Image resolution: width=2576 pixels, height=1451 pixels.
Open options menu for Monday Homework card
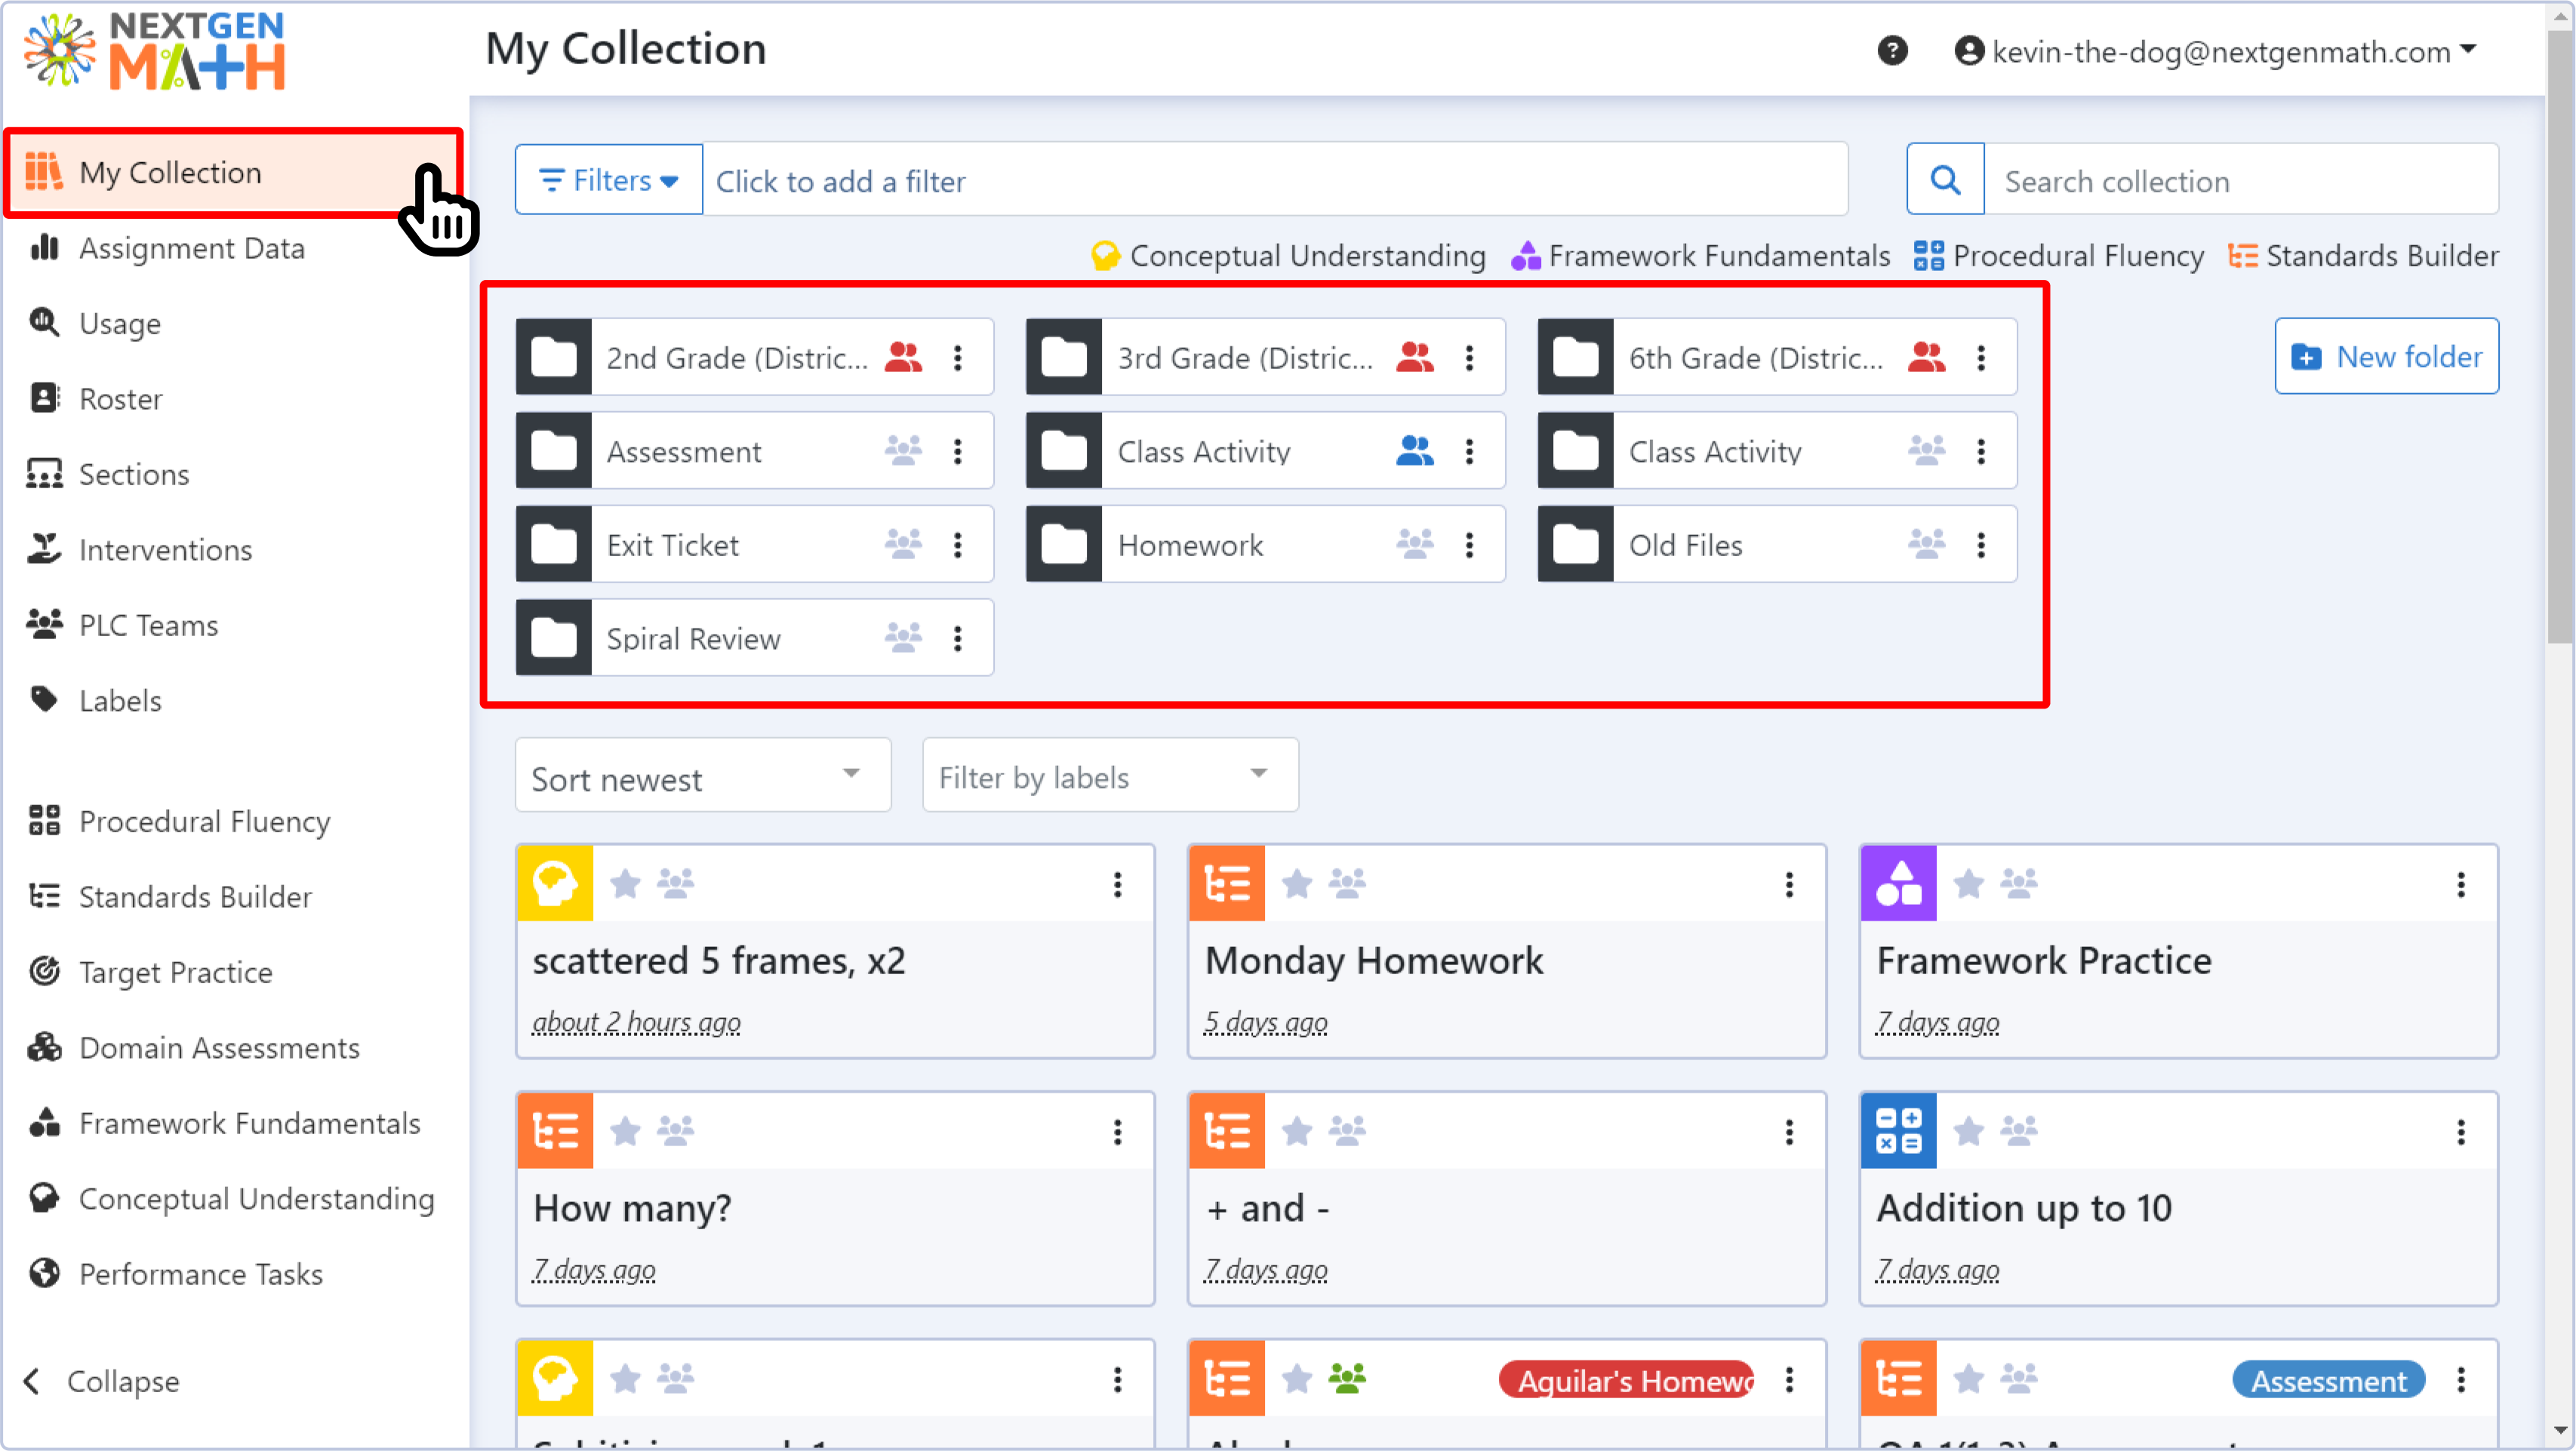1789,884
